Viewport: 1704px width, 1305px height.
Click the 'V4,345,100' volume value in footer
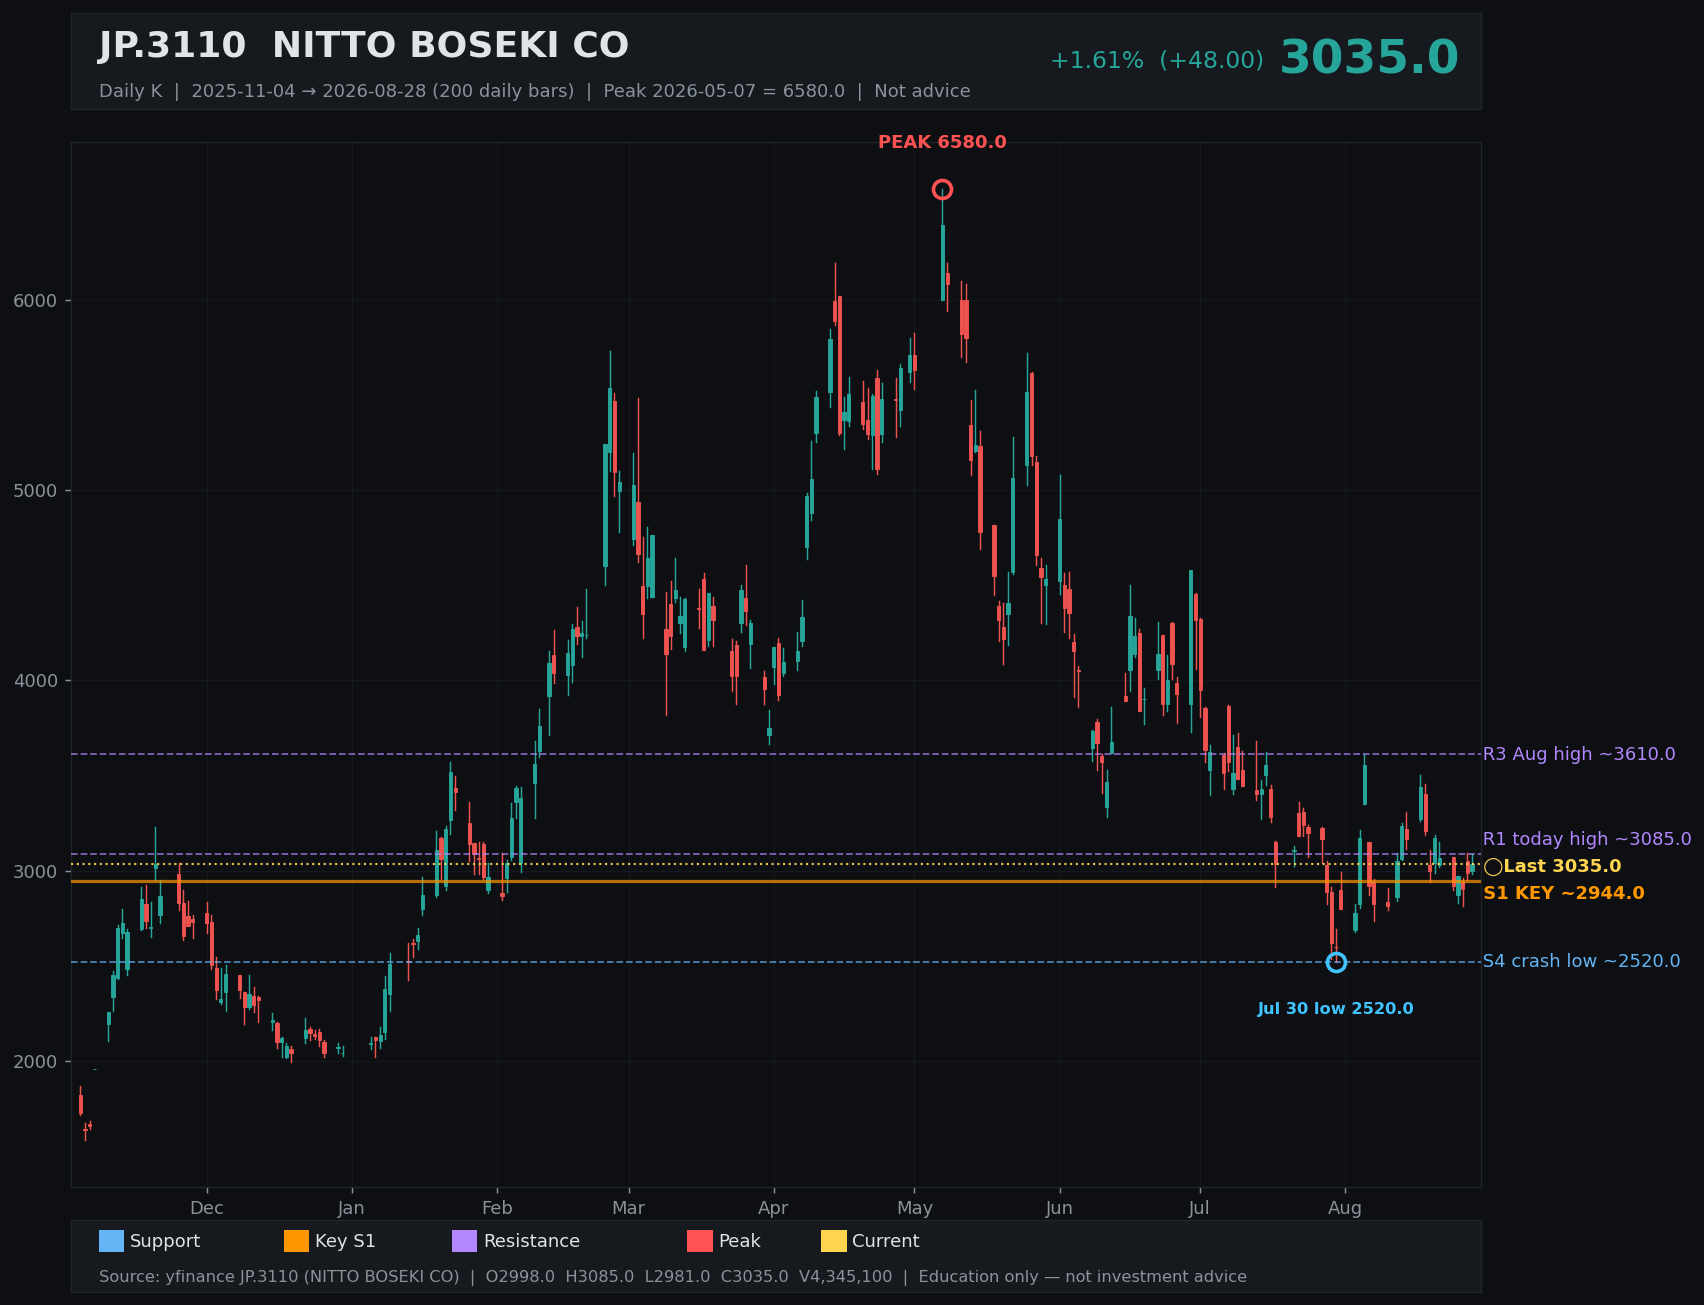(x=845, y=1277)
